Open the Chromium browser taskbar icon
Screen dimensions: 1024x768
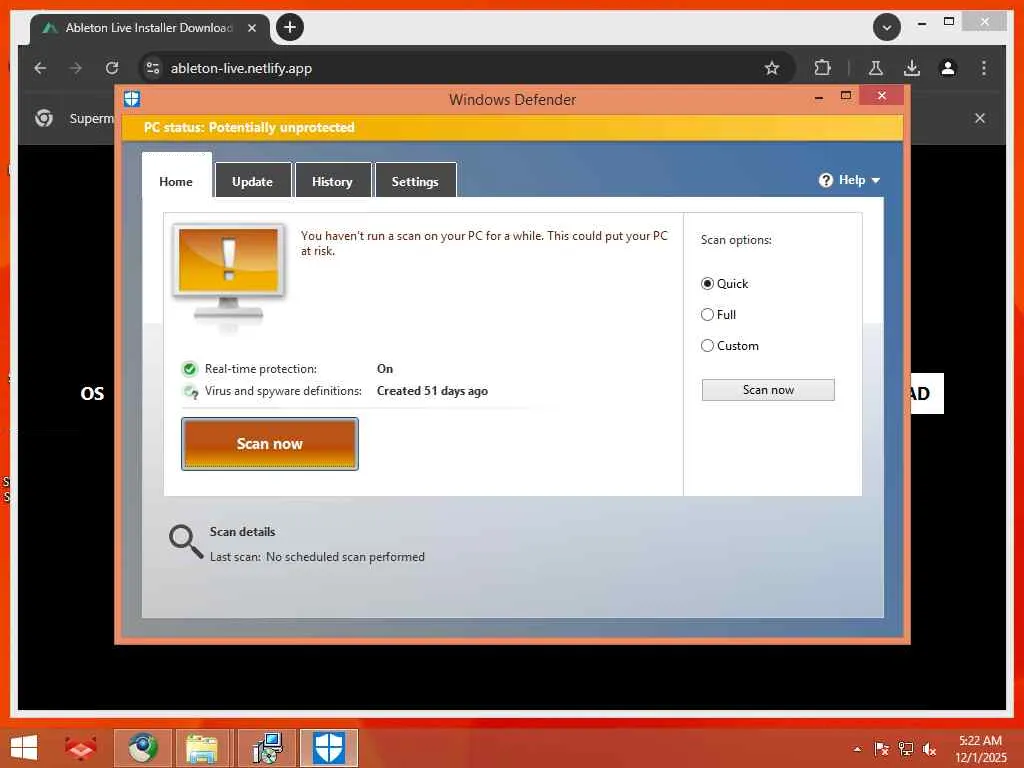[x=143, y=748]
